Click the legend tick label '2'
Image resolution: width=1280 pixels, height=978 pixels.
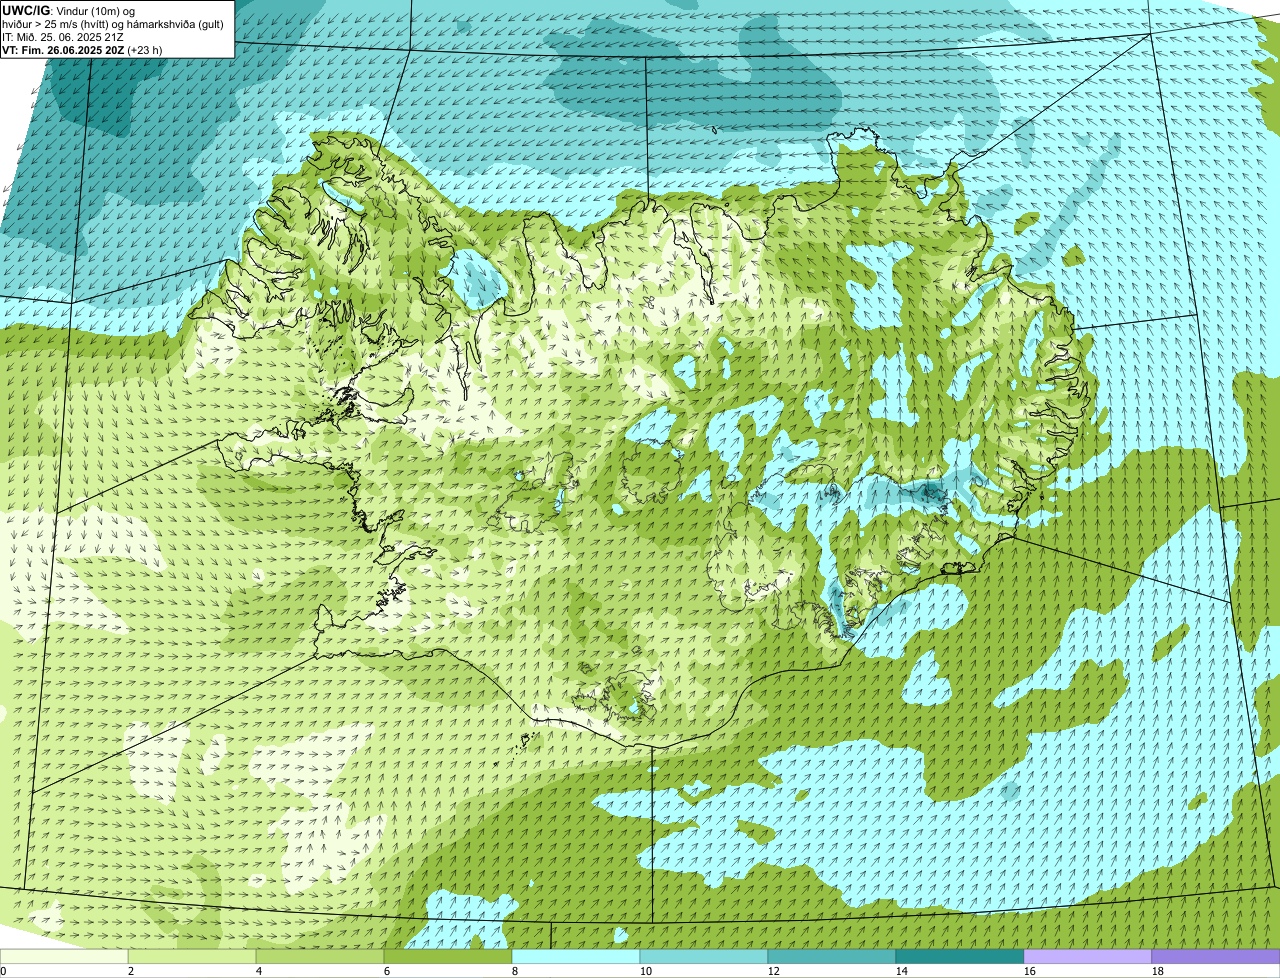(131, 971)
